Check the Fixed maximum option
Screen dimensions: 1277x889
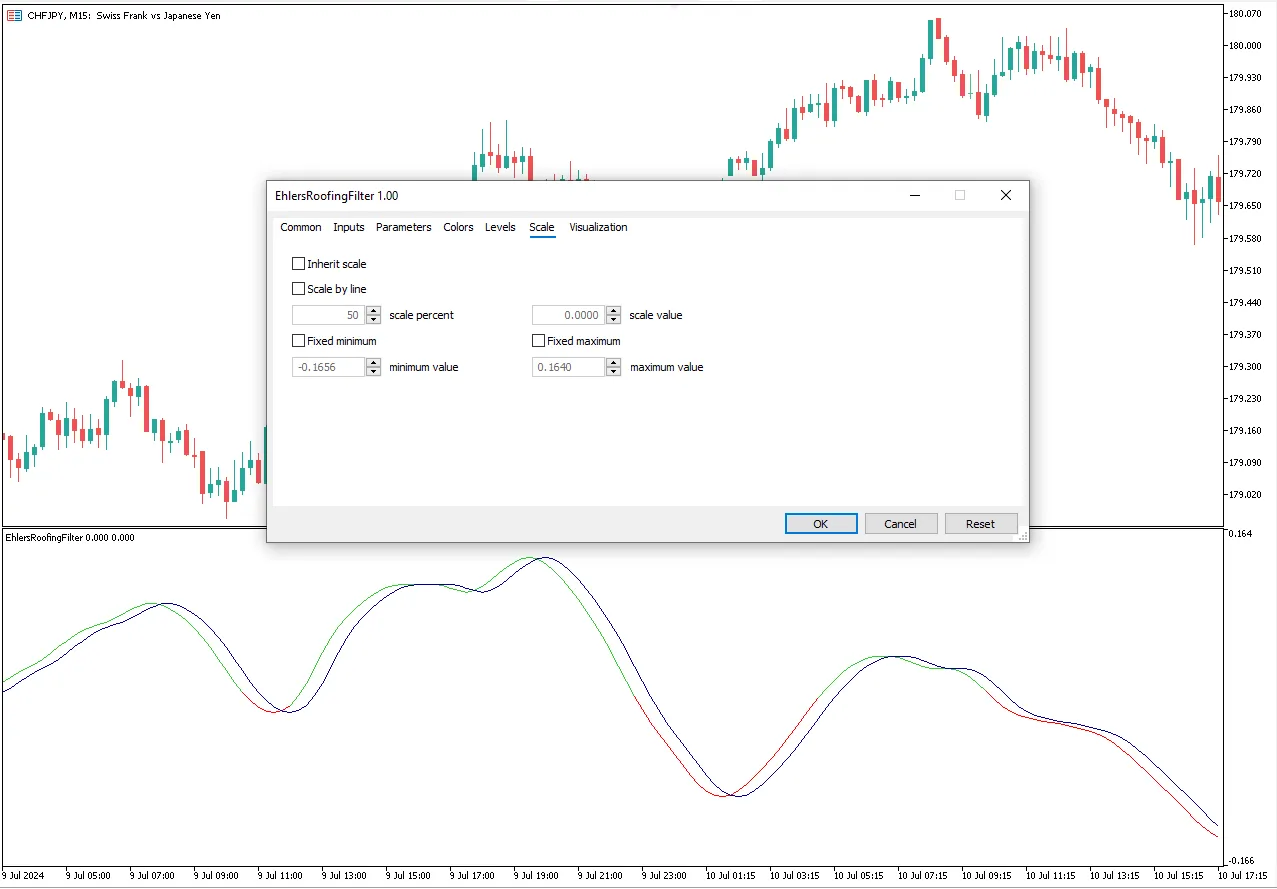(x=538, y=341)
